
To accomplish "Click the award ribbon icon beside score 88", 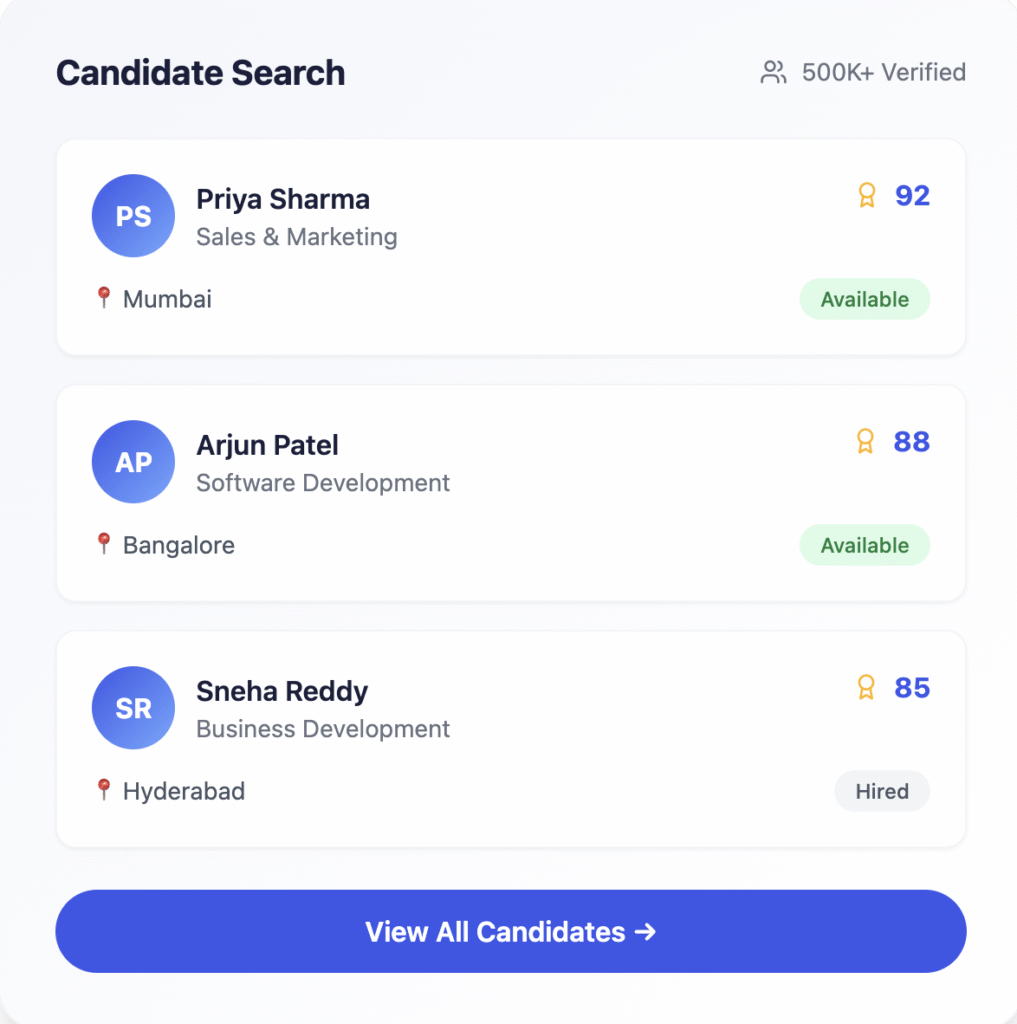I will (x=867, y=442).
